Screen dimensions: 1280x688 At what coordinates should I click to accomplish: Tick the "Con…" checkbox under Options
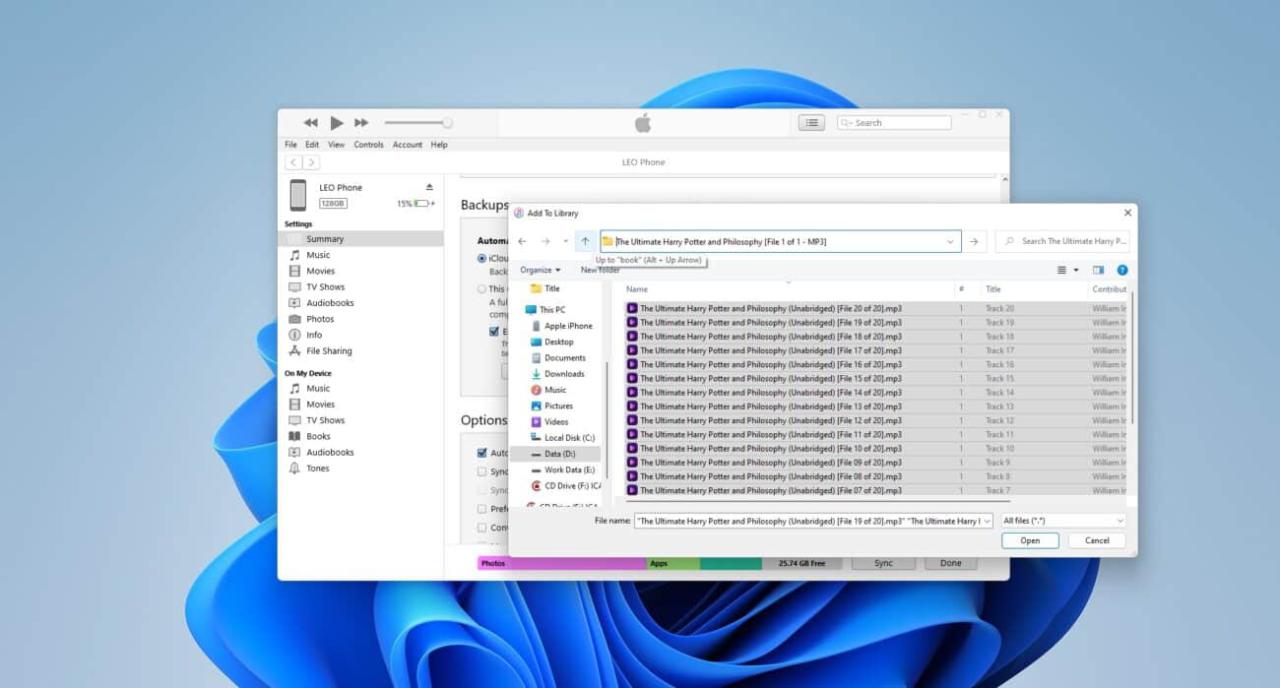482,527
